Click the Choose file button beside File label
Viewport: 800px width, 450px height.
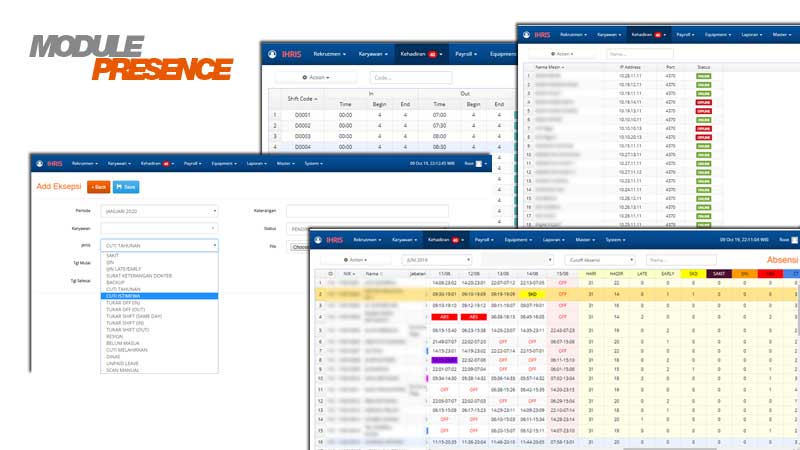point(300,247)
